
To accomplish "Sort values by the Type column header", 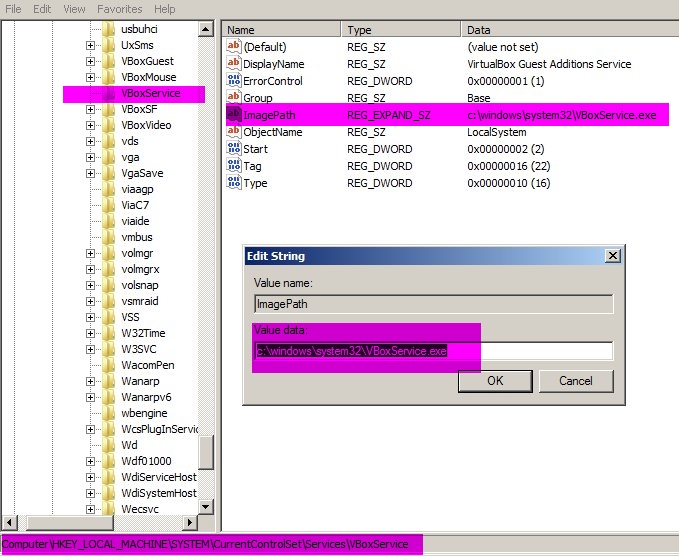I will coord(401,30).
